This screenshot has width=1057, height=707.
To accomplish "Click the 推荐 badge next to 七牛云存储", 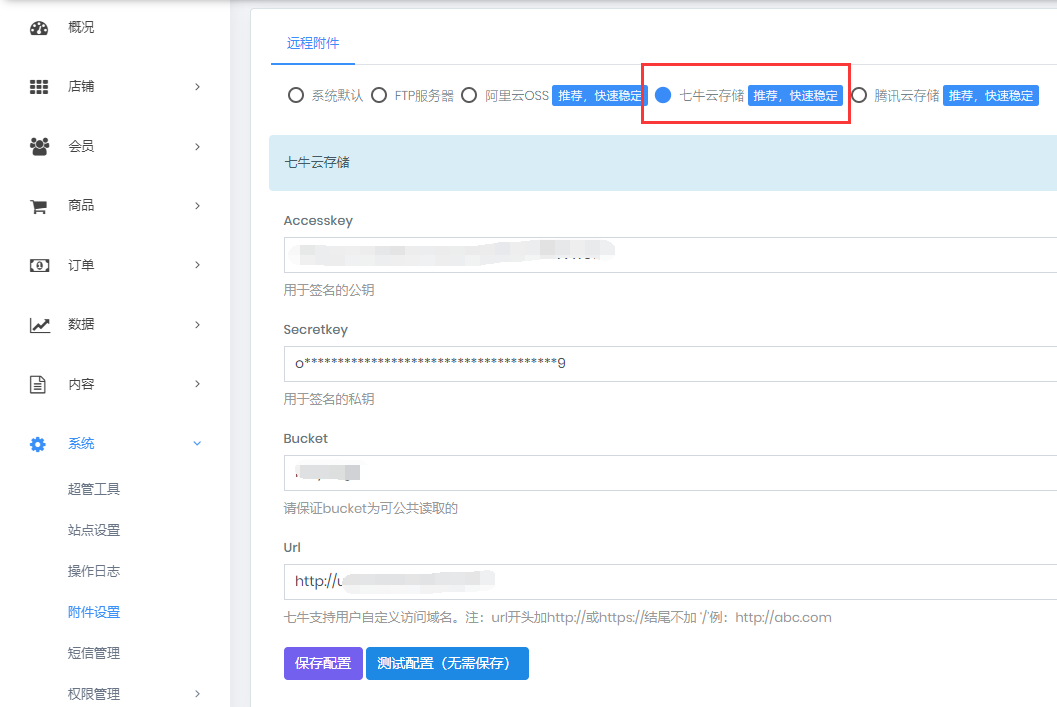I will (795, 96).
